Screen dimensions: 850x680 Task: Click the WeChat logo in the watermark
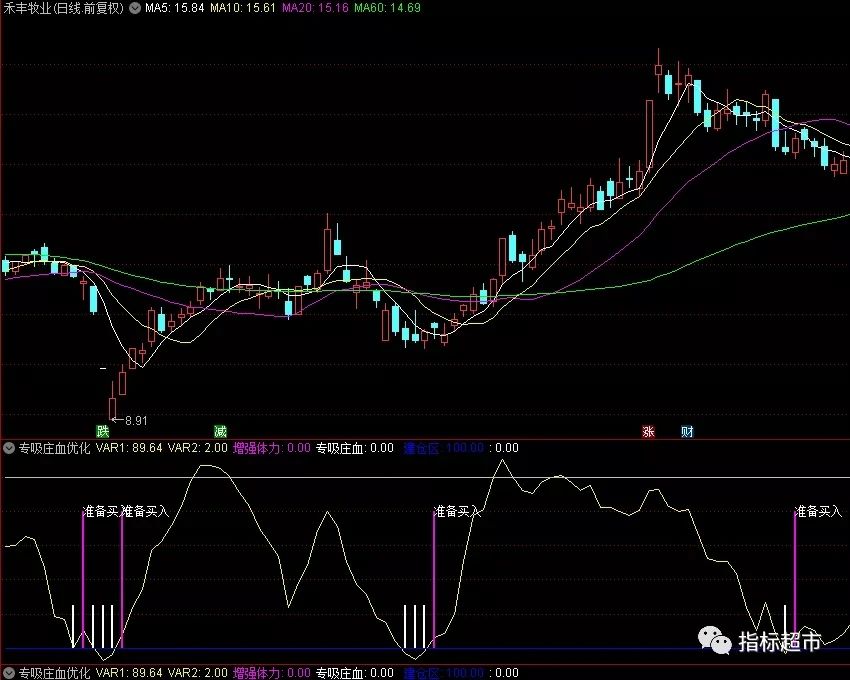(x=714, y=641)
